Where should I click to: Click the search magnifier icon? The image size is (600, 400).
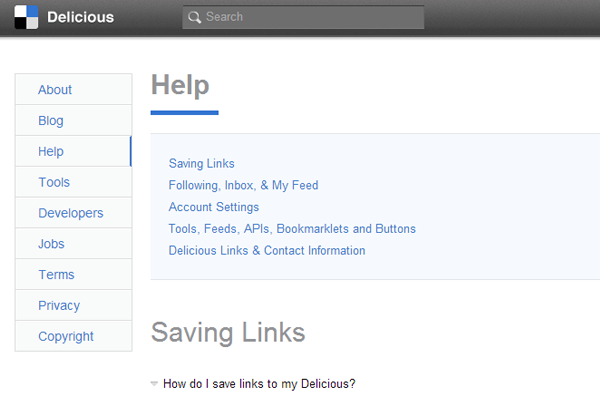194,17
